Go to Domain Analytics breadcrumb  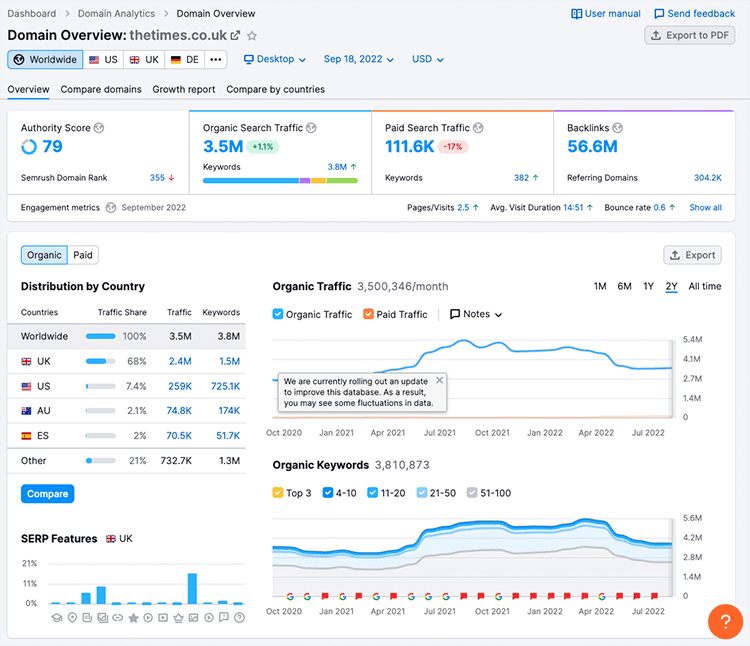tap(116, 13)
